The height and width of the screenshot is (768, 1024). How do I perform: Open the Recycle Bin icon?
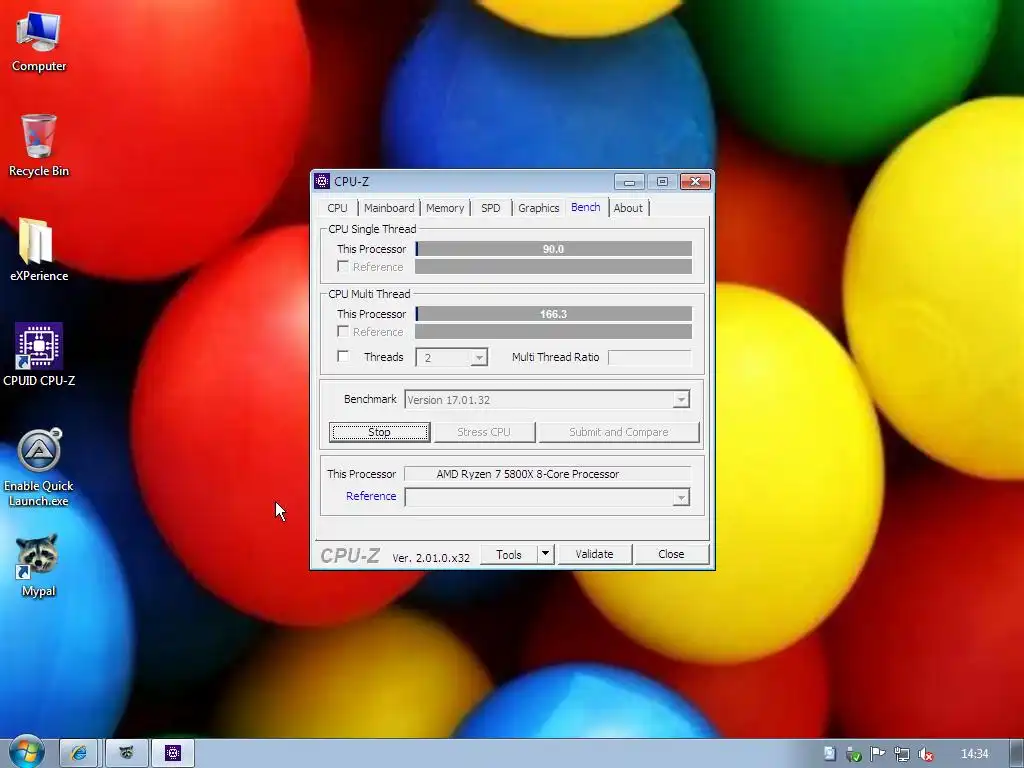click(39, 145)
